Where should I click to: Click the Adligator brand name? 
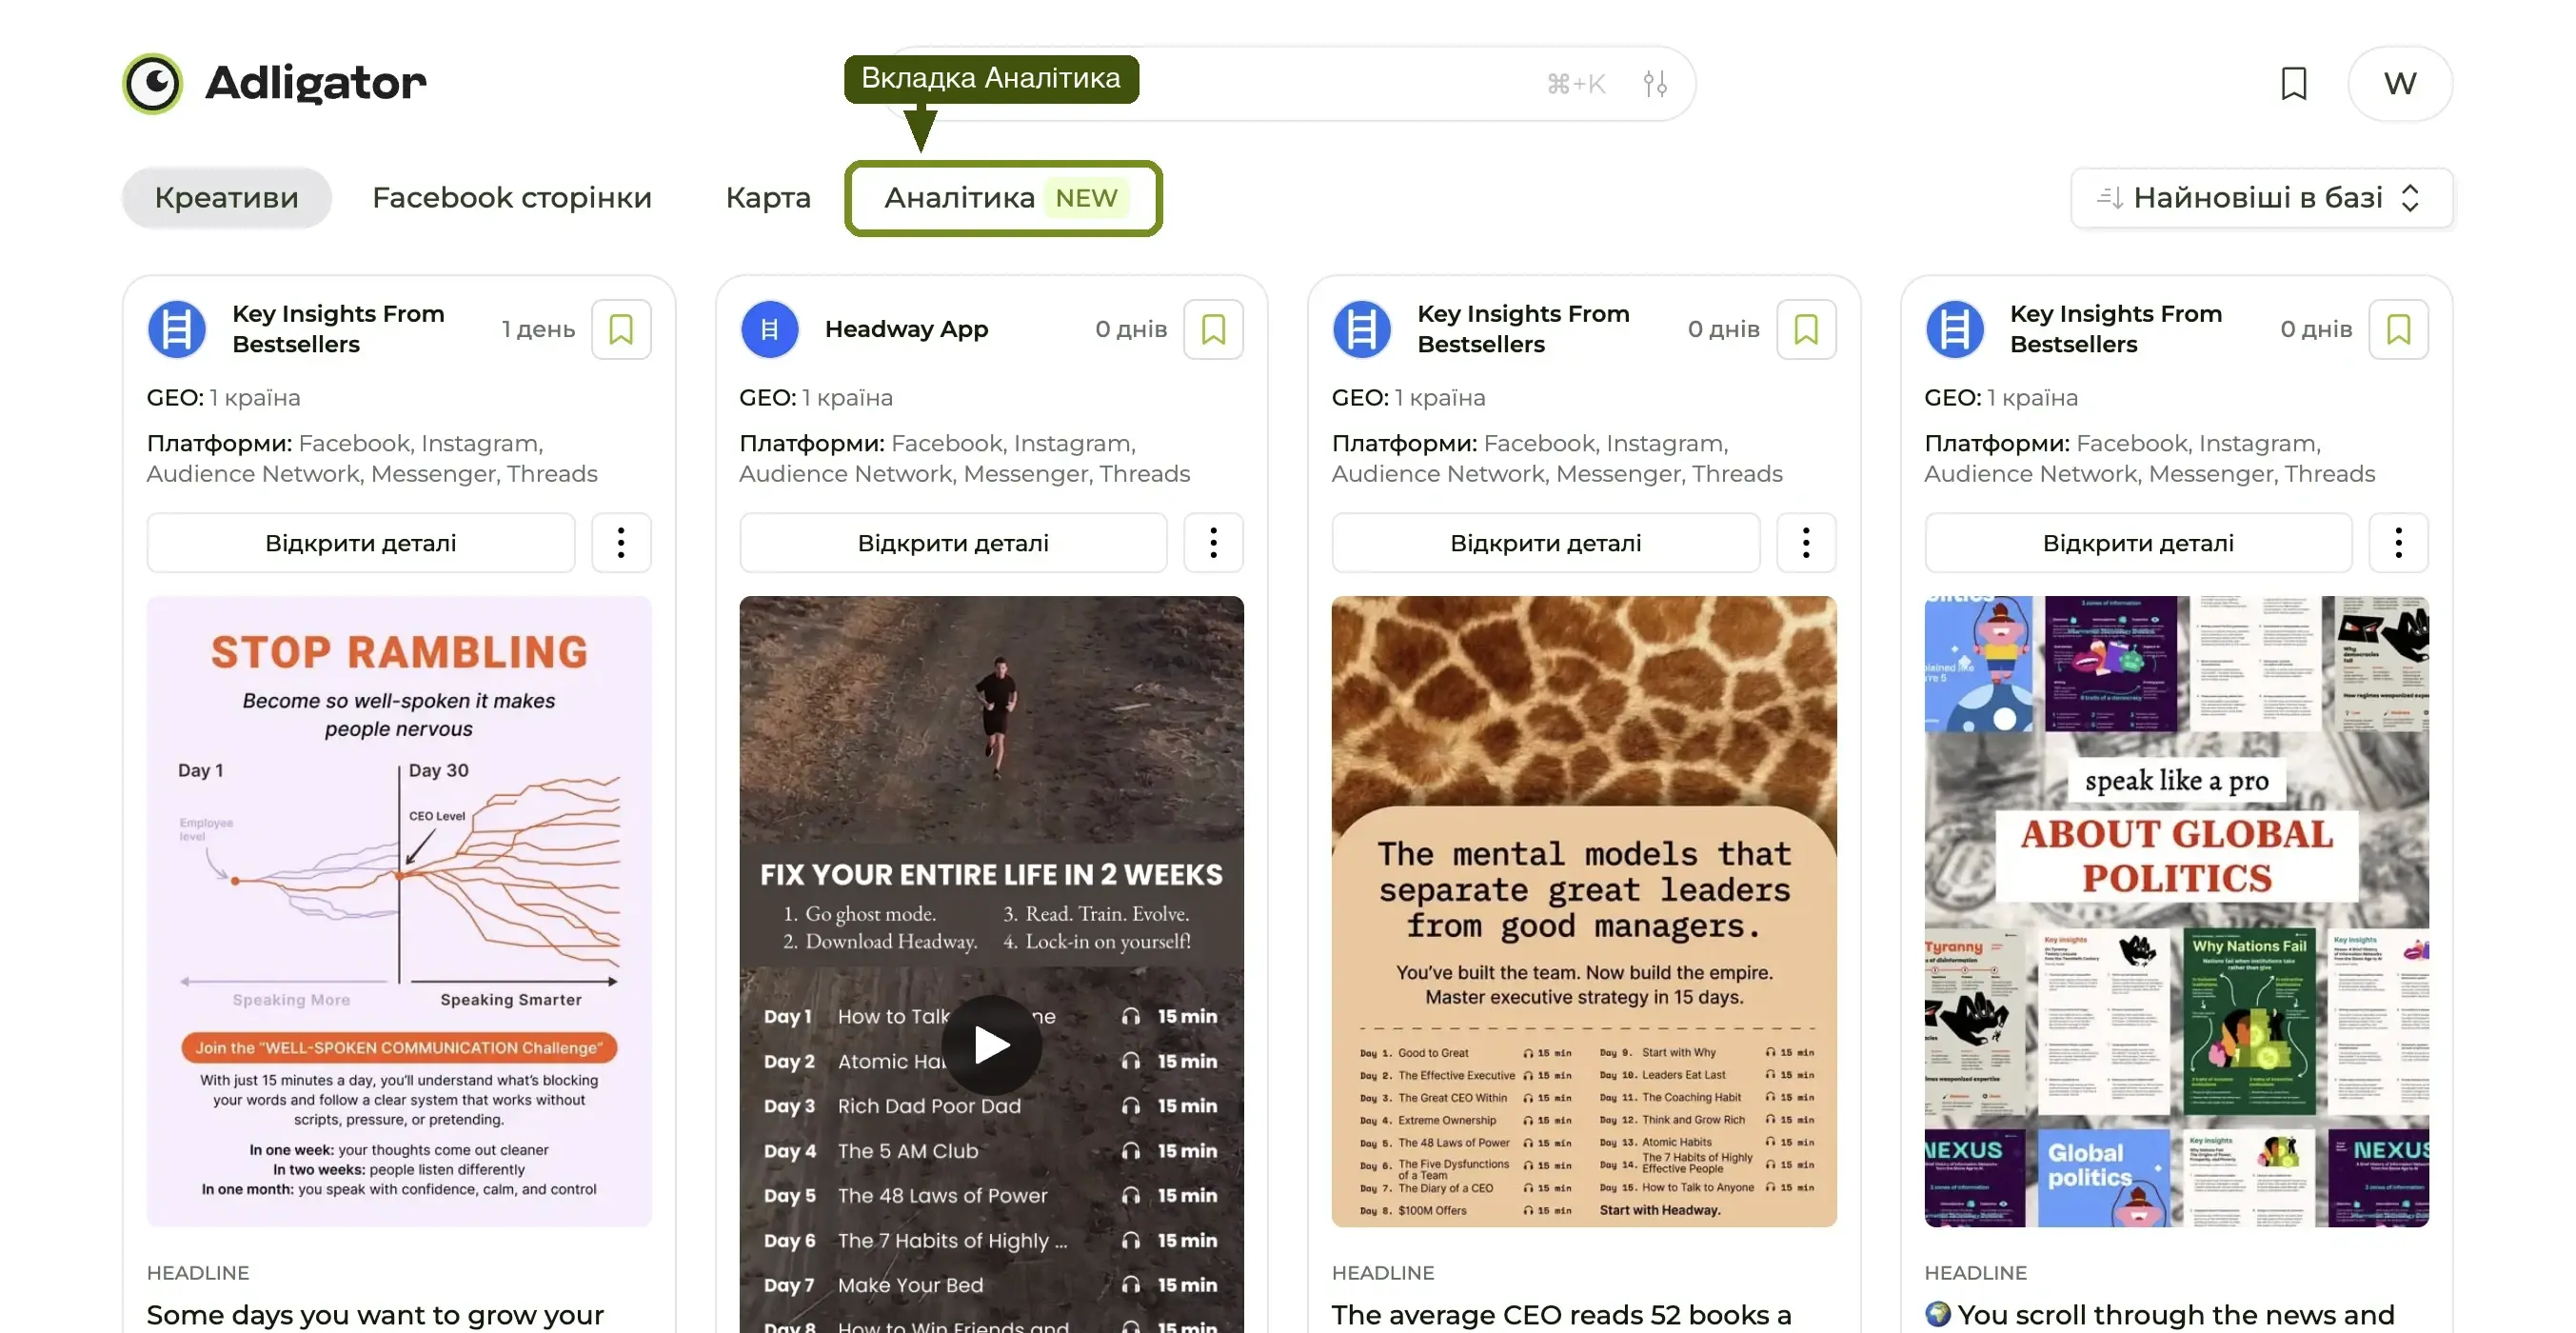coord(316,83)
